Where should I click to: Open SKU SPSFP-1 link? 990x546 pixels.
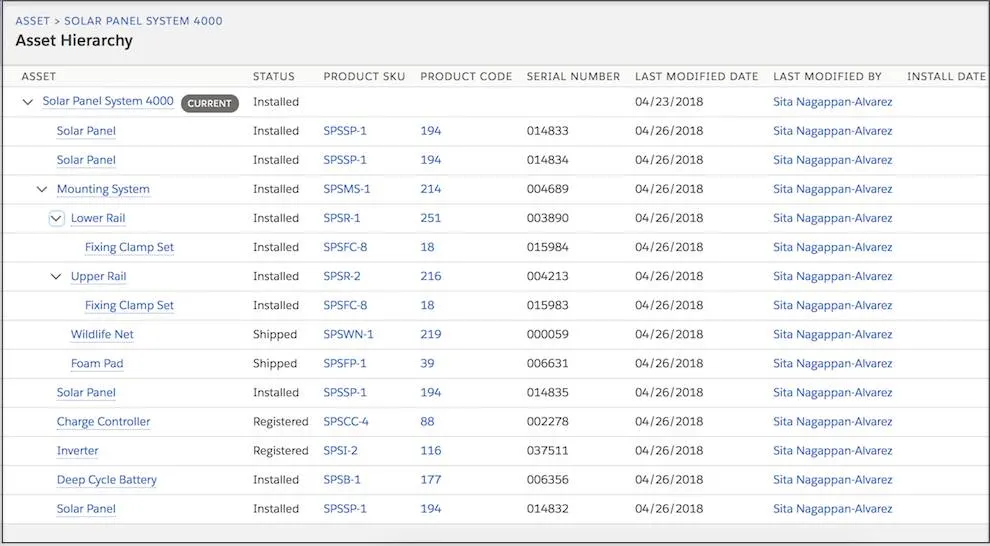(345, 363)
